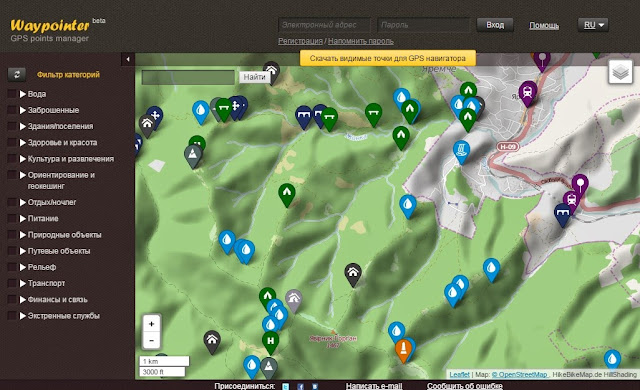Focus the Электронный адрес input field
Image resolution: width=640 pixels, height=390 pixels.
(324, 25)
